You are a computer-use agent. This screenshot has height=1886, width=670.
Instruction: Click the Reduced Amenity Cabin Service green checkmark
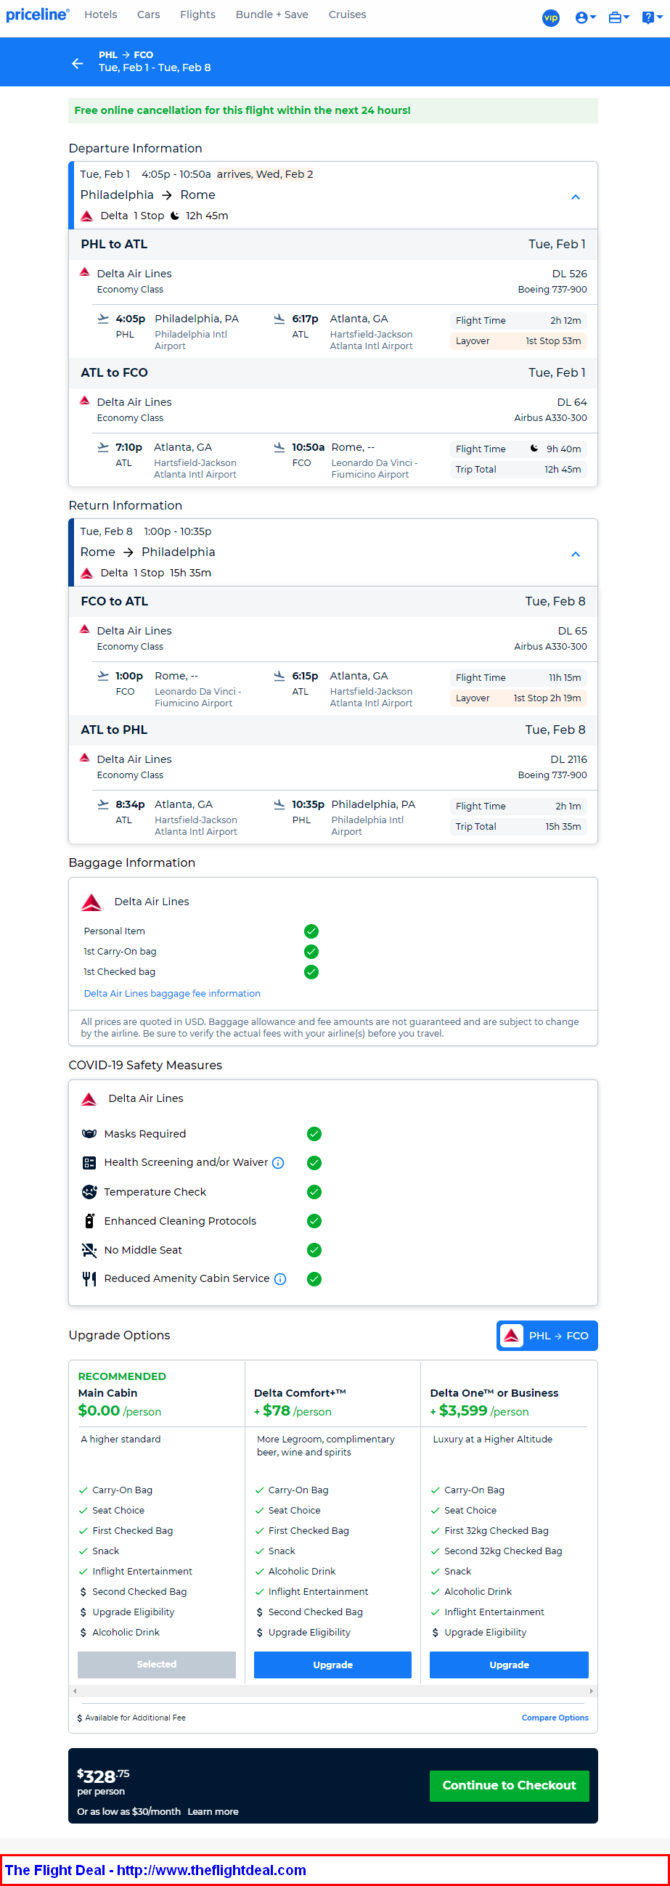point(314,1279)
